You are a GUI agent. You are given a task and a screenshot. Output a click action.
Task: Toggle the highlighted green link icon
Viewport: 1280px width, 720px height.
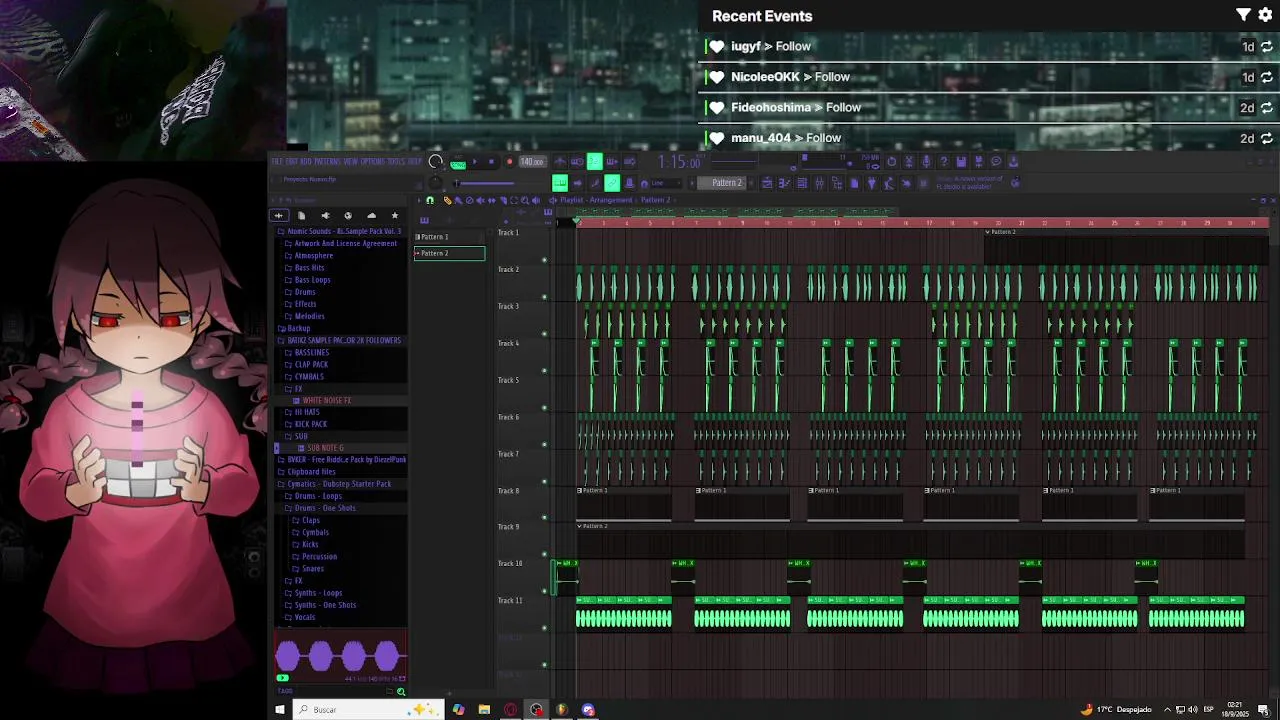(x=611, y=183)
